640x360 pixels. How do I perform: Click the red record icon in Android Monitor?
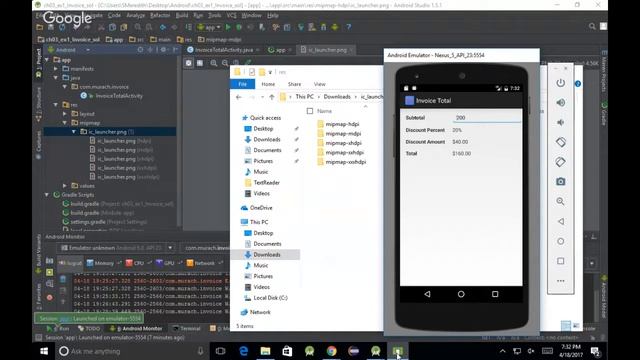coord(49,297)
